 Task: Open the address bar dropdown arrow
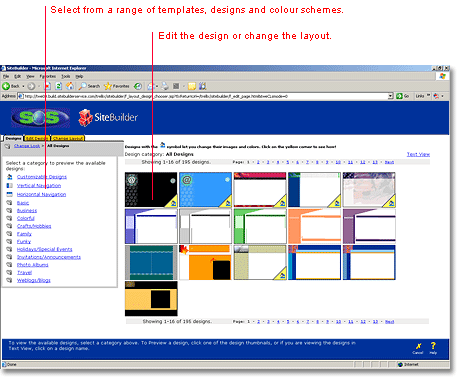point(391,96)
